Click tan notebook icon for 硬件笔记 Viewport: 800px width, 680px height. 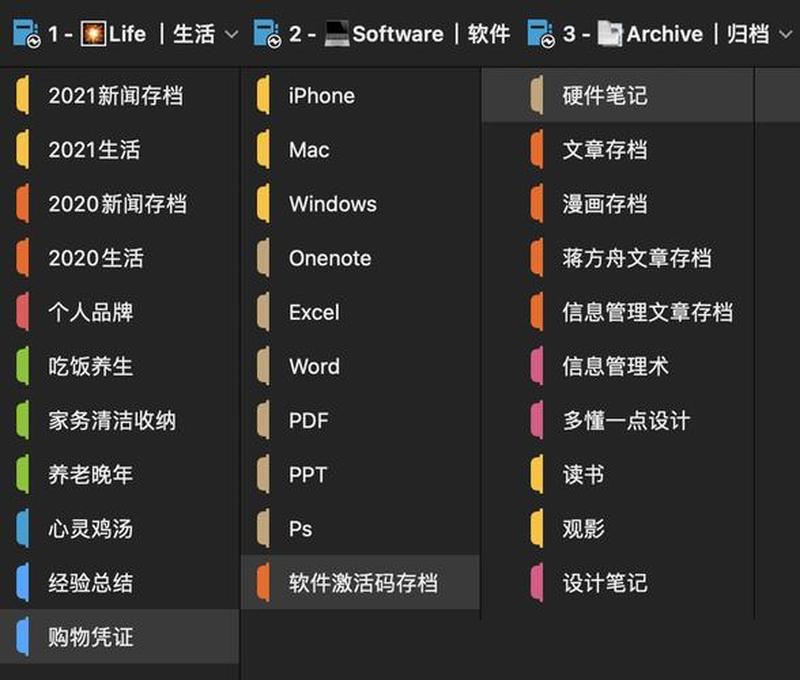point(537,94)
